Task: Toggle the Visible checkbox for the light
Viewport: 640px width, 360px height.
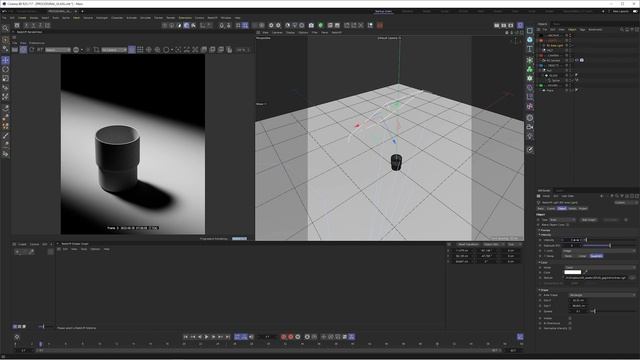Action: click(x=570, y=318)
